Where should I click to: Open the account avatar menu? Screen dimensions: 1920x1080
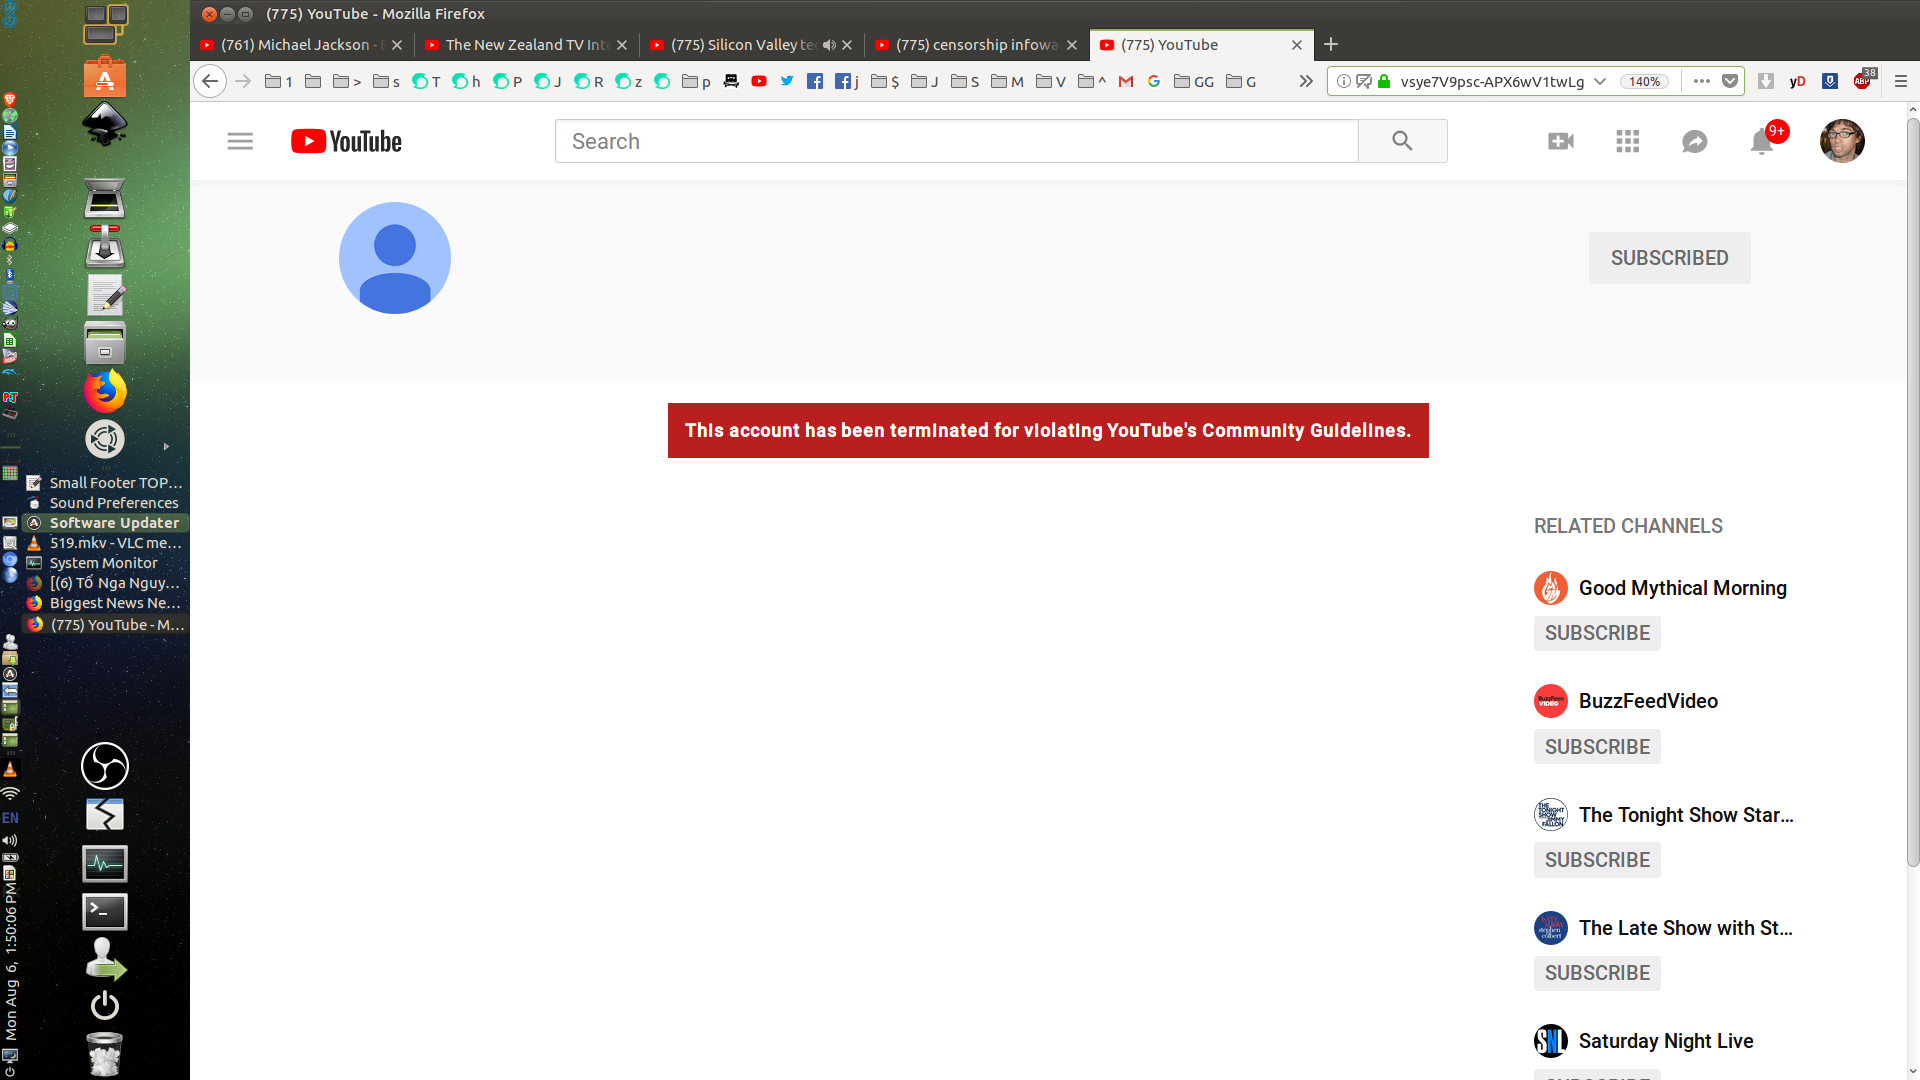coord(1842,141)
